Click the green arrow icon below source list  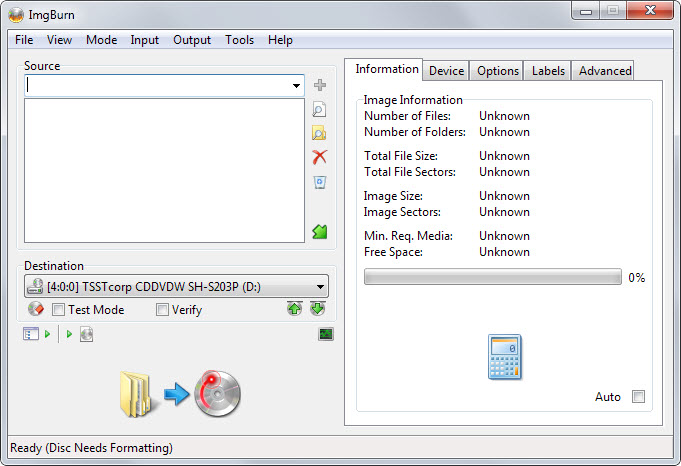(x=320, y=231)
